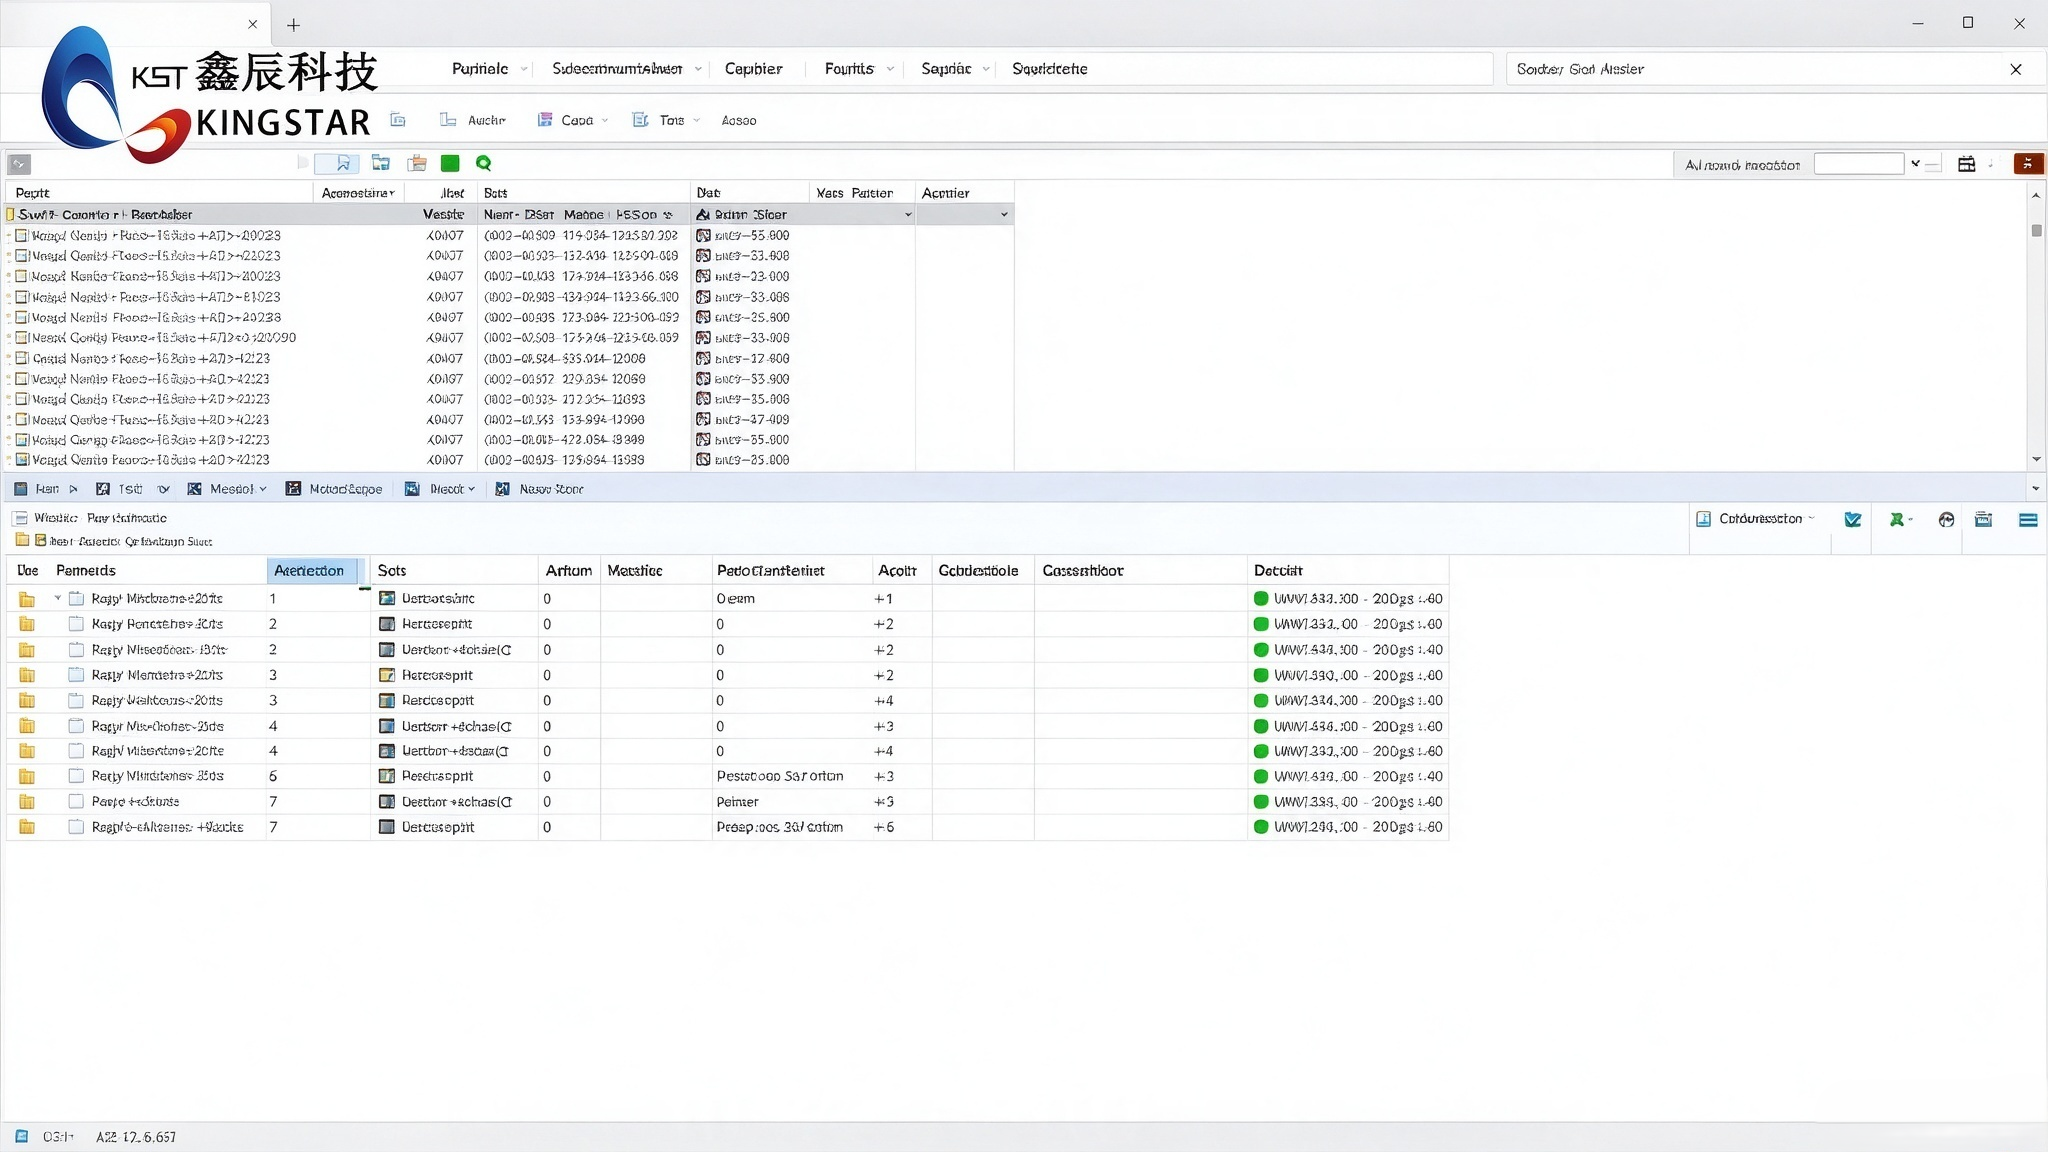Collapse the Rasjy Mitcbrane tree row
The height and width of the screenshot is (1152, 2048).
(58, 598)
